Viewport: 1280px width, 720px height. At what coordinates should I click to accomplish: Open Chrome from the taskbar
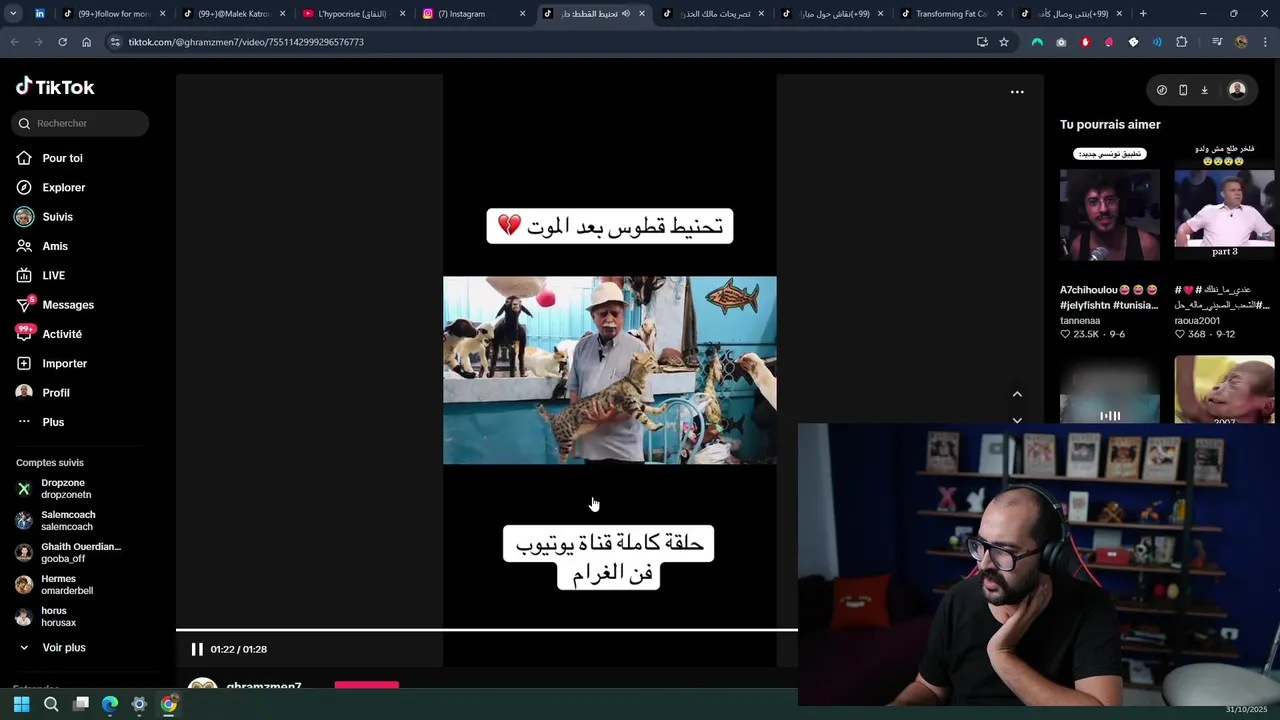tap(169, 704)
